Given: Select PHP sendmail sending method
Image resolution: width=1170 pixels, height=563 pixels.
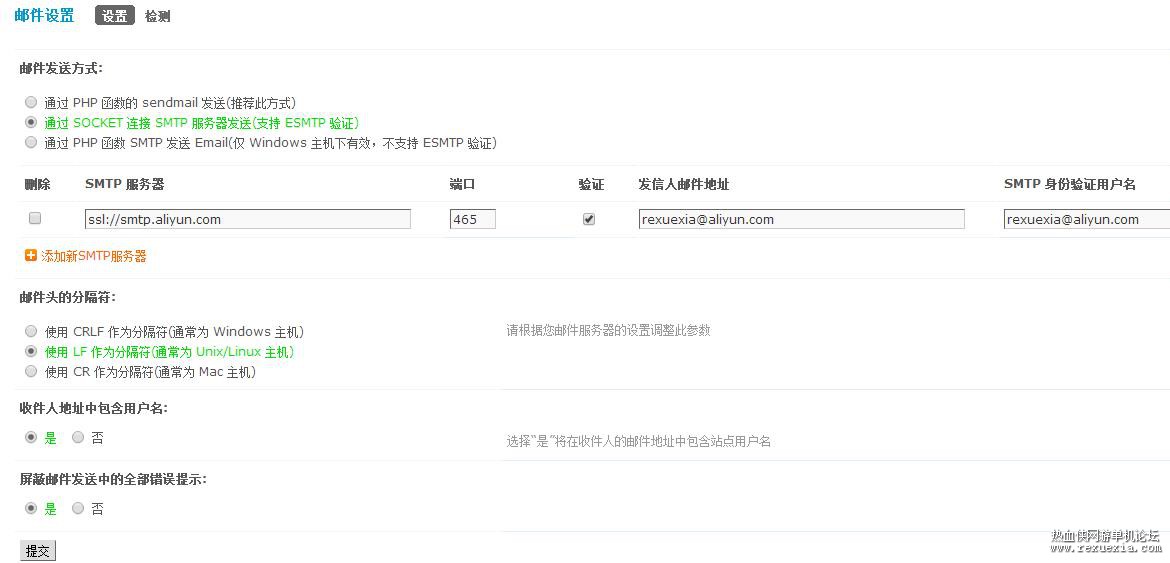Looking at the screenshot, I should (31, 102).
